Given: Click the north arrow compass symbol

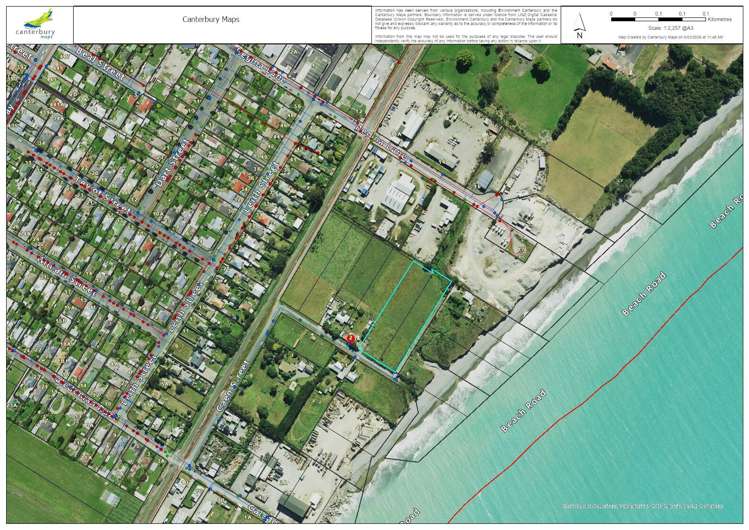Looking at the screenshot, I should [579, 26].
